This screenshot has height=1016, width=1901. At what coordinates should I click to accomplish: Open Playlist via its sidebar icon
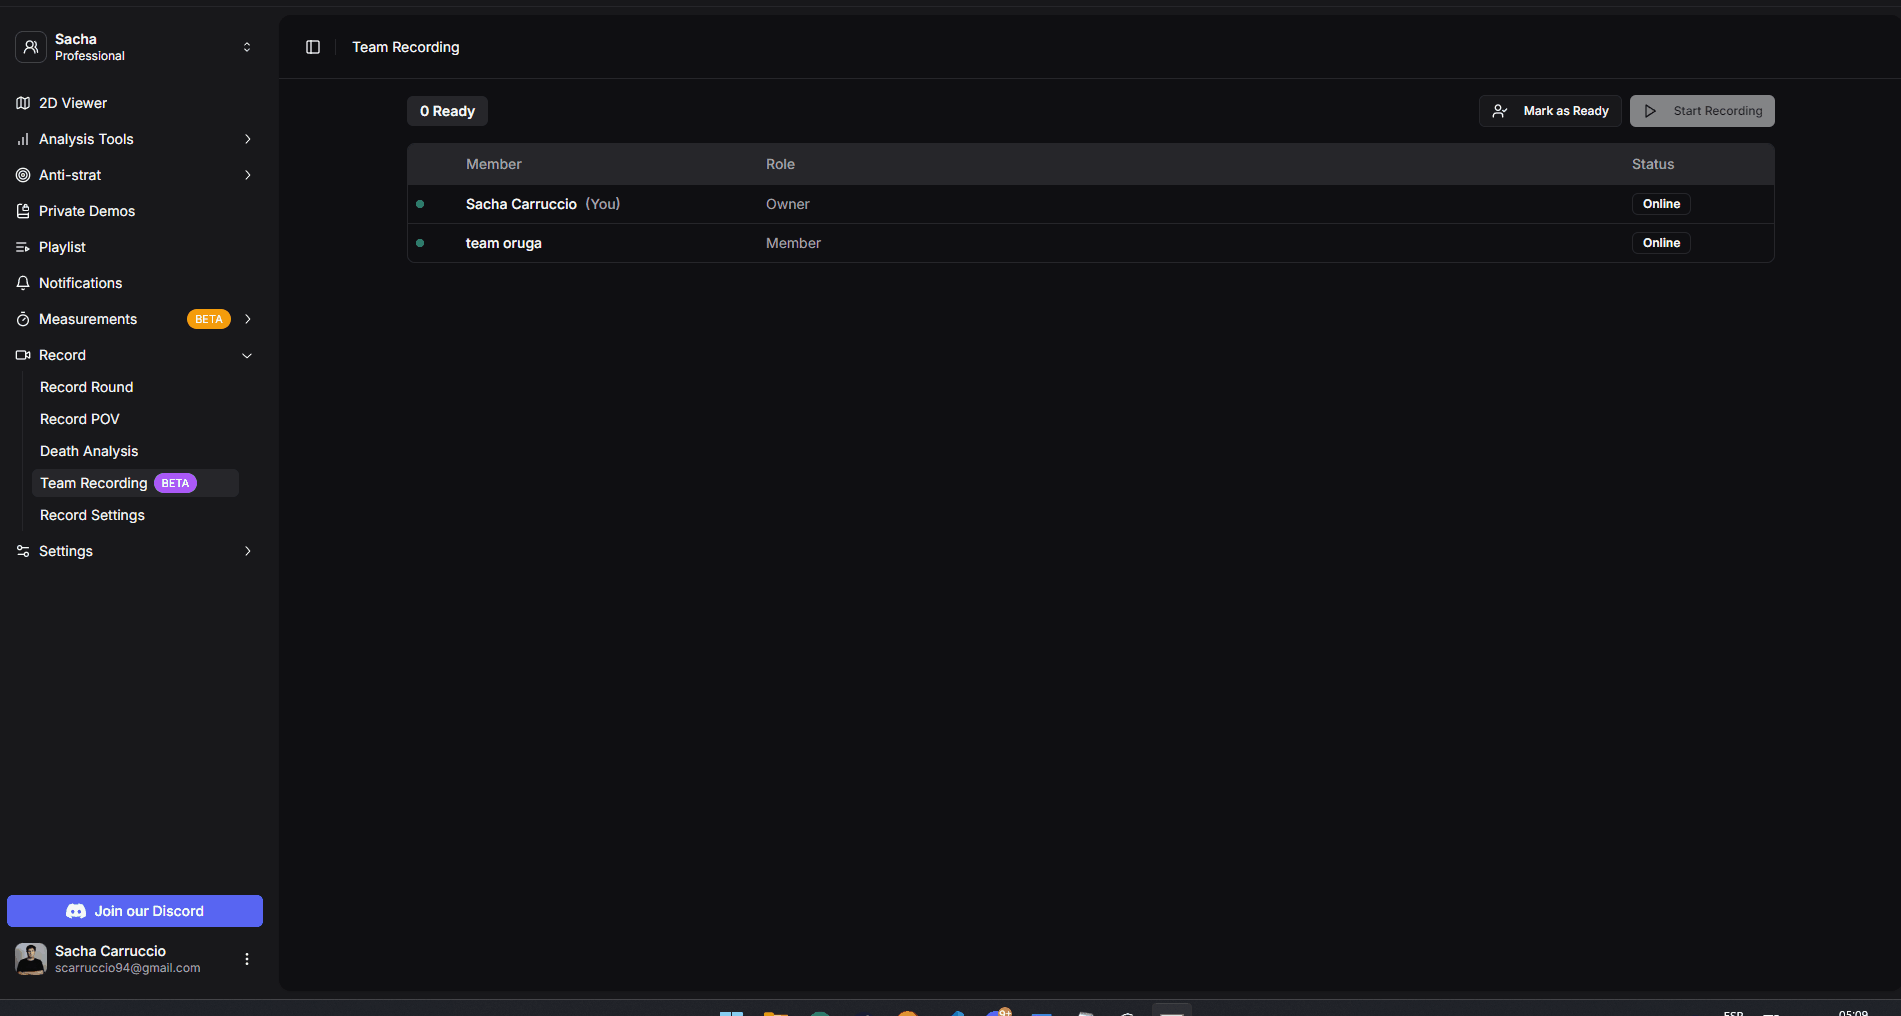coord(23,247)
